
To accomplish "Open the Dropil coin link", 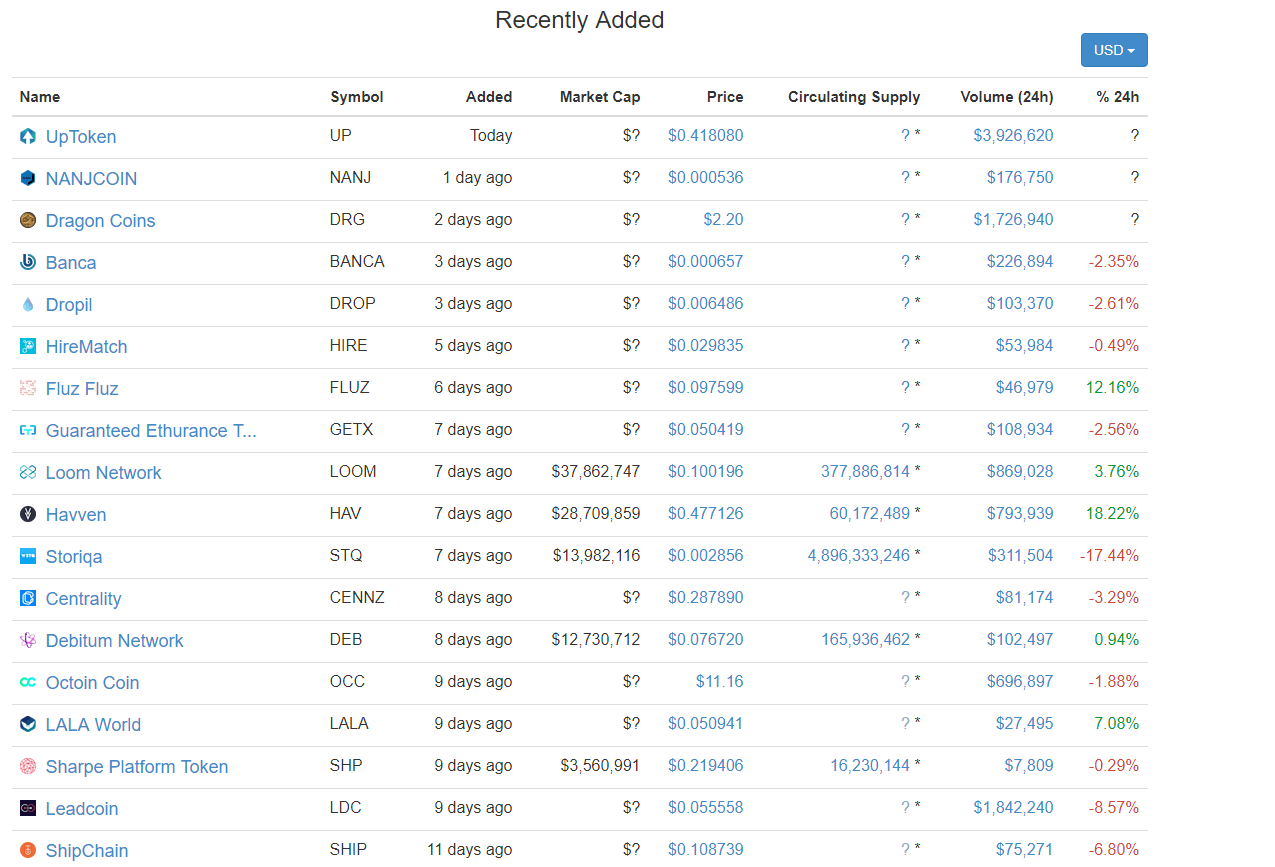I will tap(69, 305).
